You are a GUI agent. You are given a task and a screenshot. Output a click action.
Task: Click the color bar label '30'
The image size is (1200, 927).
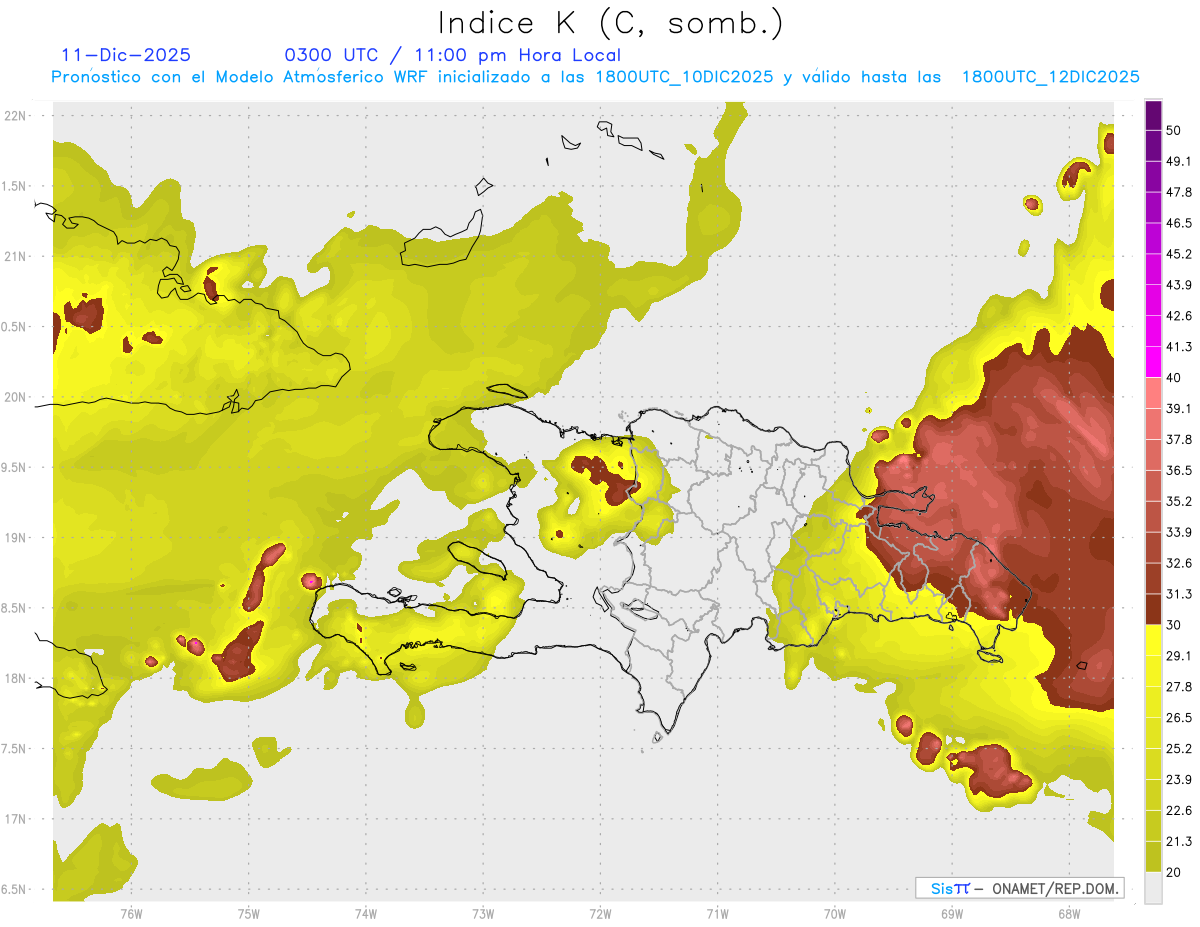1174,625
